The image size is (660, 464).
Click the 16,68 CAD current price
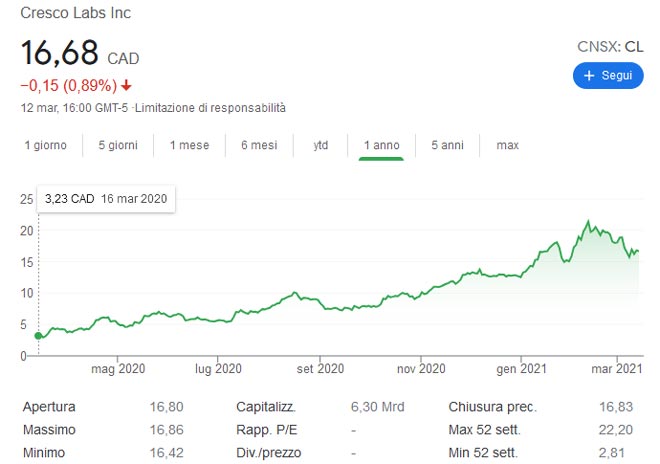coord(80,54)
